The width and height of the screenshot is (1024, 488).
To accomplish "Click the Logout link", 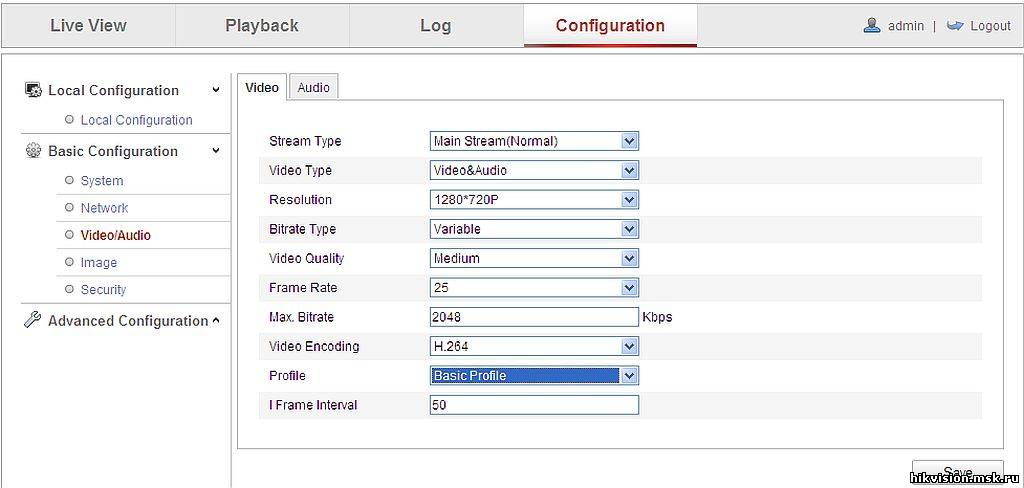I will point(990,25).
